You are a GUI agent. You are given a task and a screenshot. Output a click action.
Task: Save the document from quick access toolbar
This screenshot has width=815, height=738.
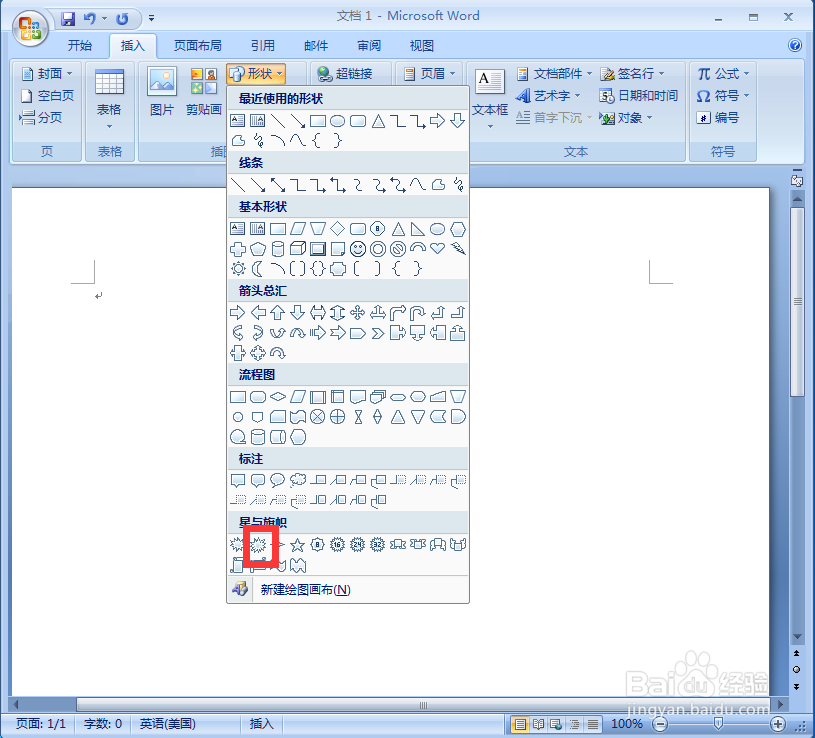coord(68,19)
